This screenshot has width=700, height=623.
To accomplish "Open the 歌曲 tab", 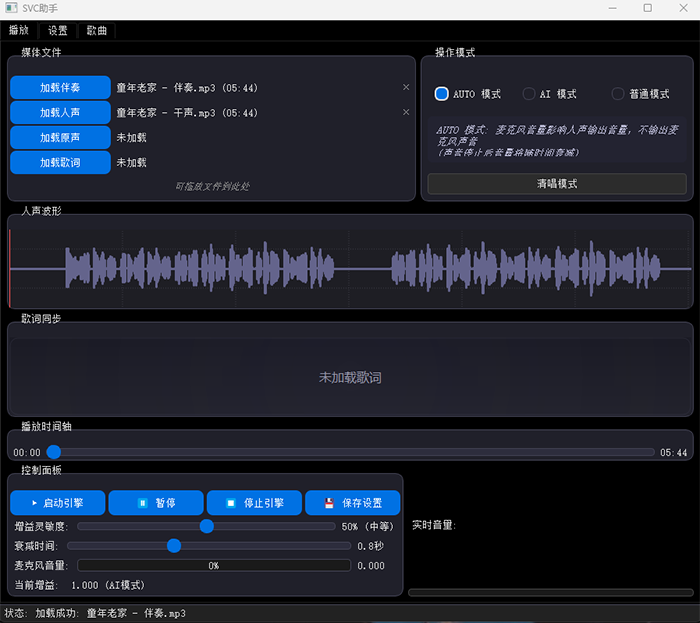I will pyautogui.click(x=97, y=31).
